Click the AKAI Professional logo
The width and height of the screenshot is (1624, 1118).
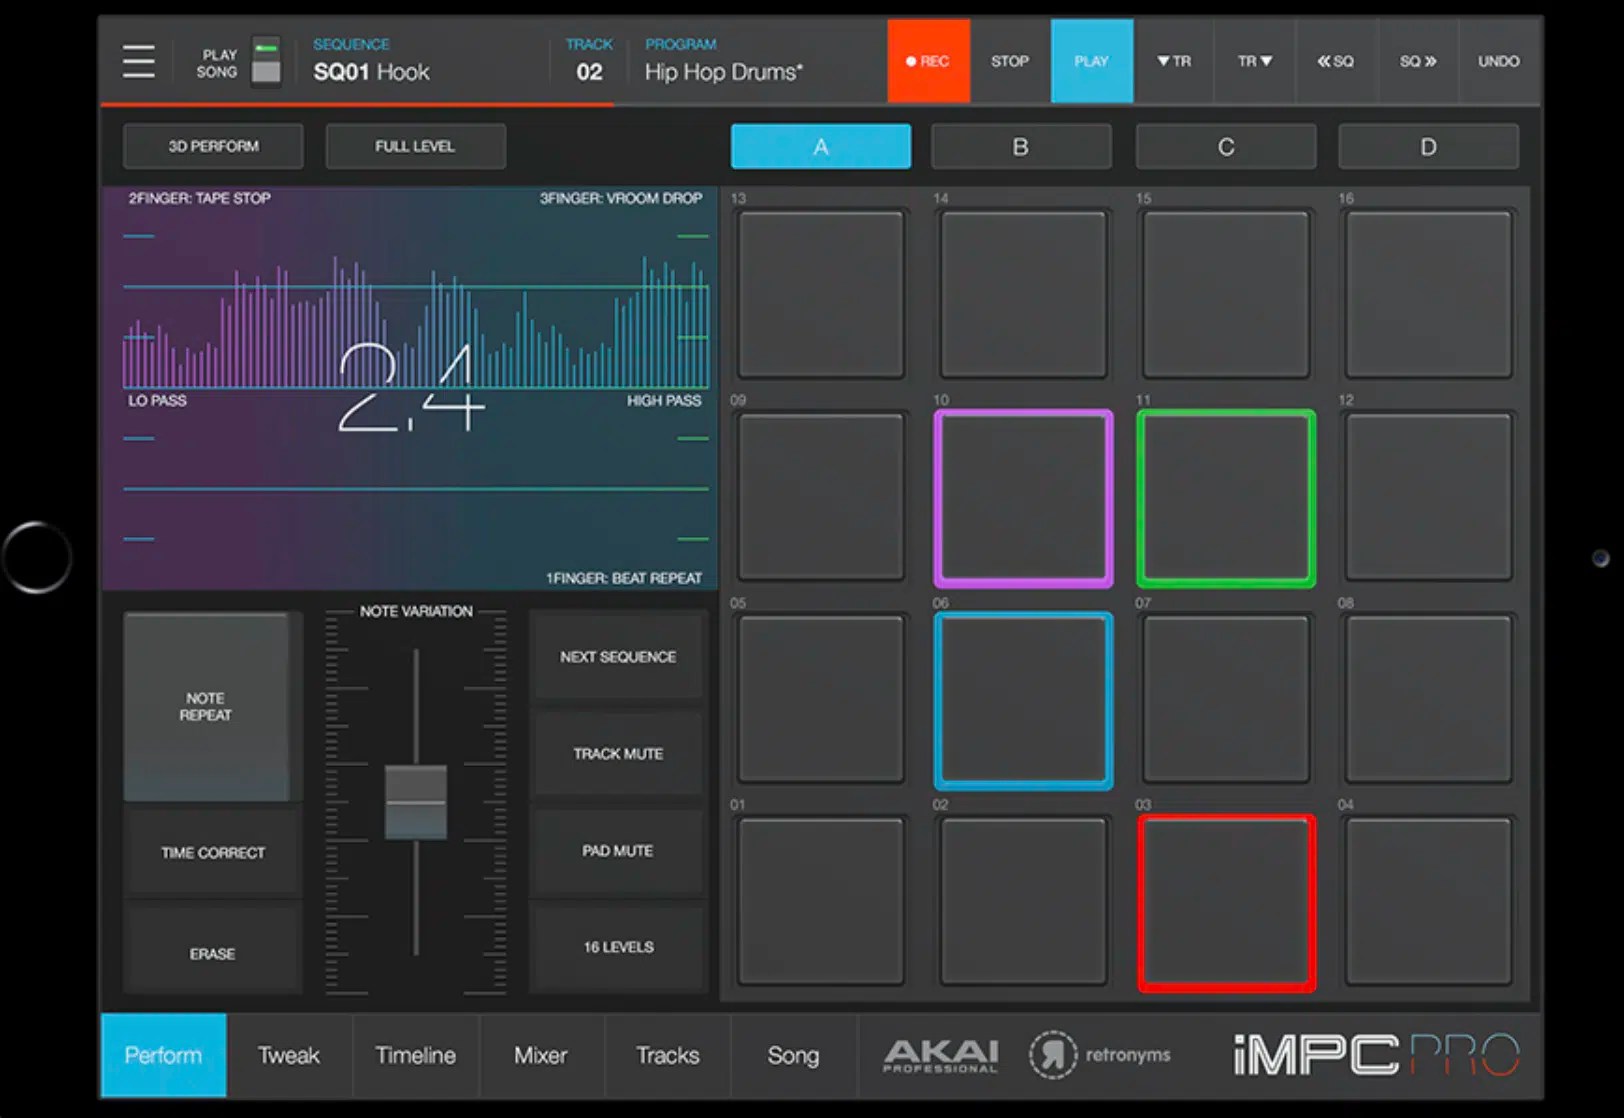(940, 1055)
